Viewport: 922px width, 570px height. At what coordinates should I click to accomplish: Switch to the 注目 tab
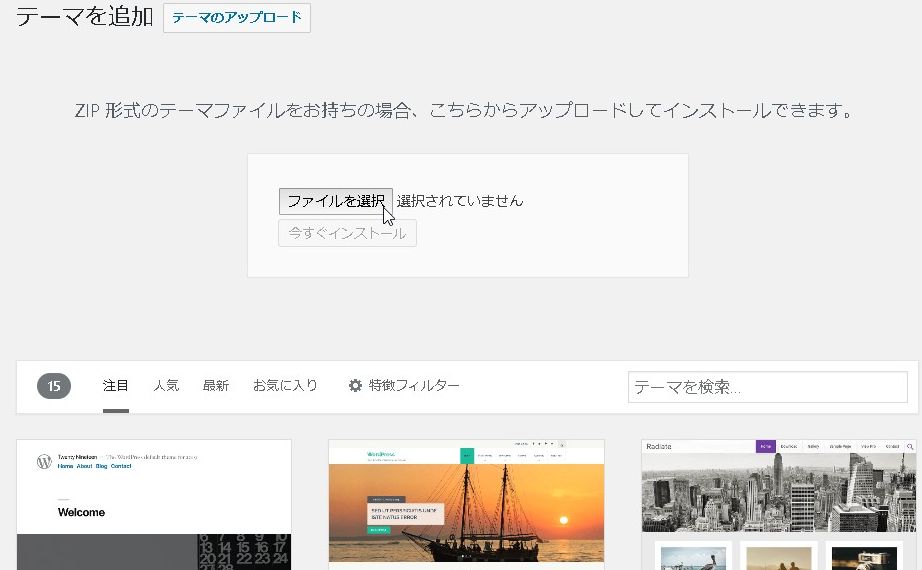(x=116, y=385)
